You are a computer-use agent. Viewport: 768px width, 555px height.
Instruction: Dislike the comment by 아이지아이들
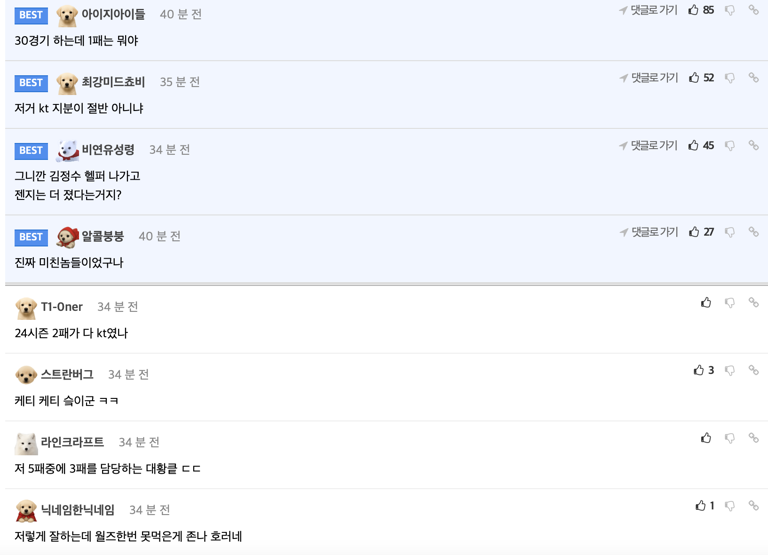tap(730, 10)
